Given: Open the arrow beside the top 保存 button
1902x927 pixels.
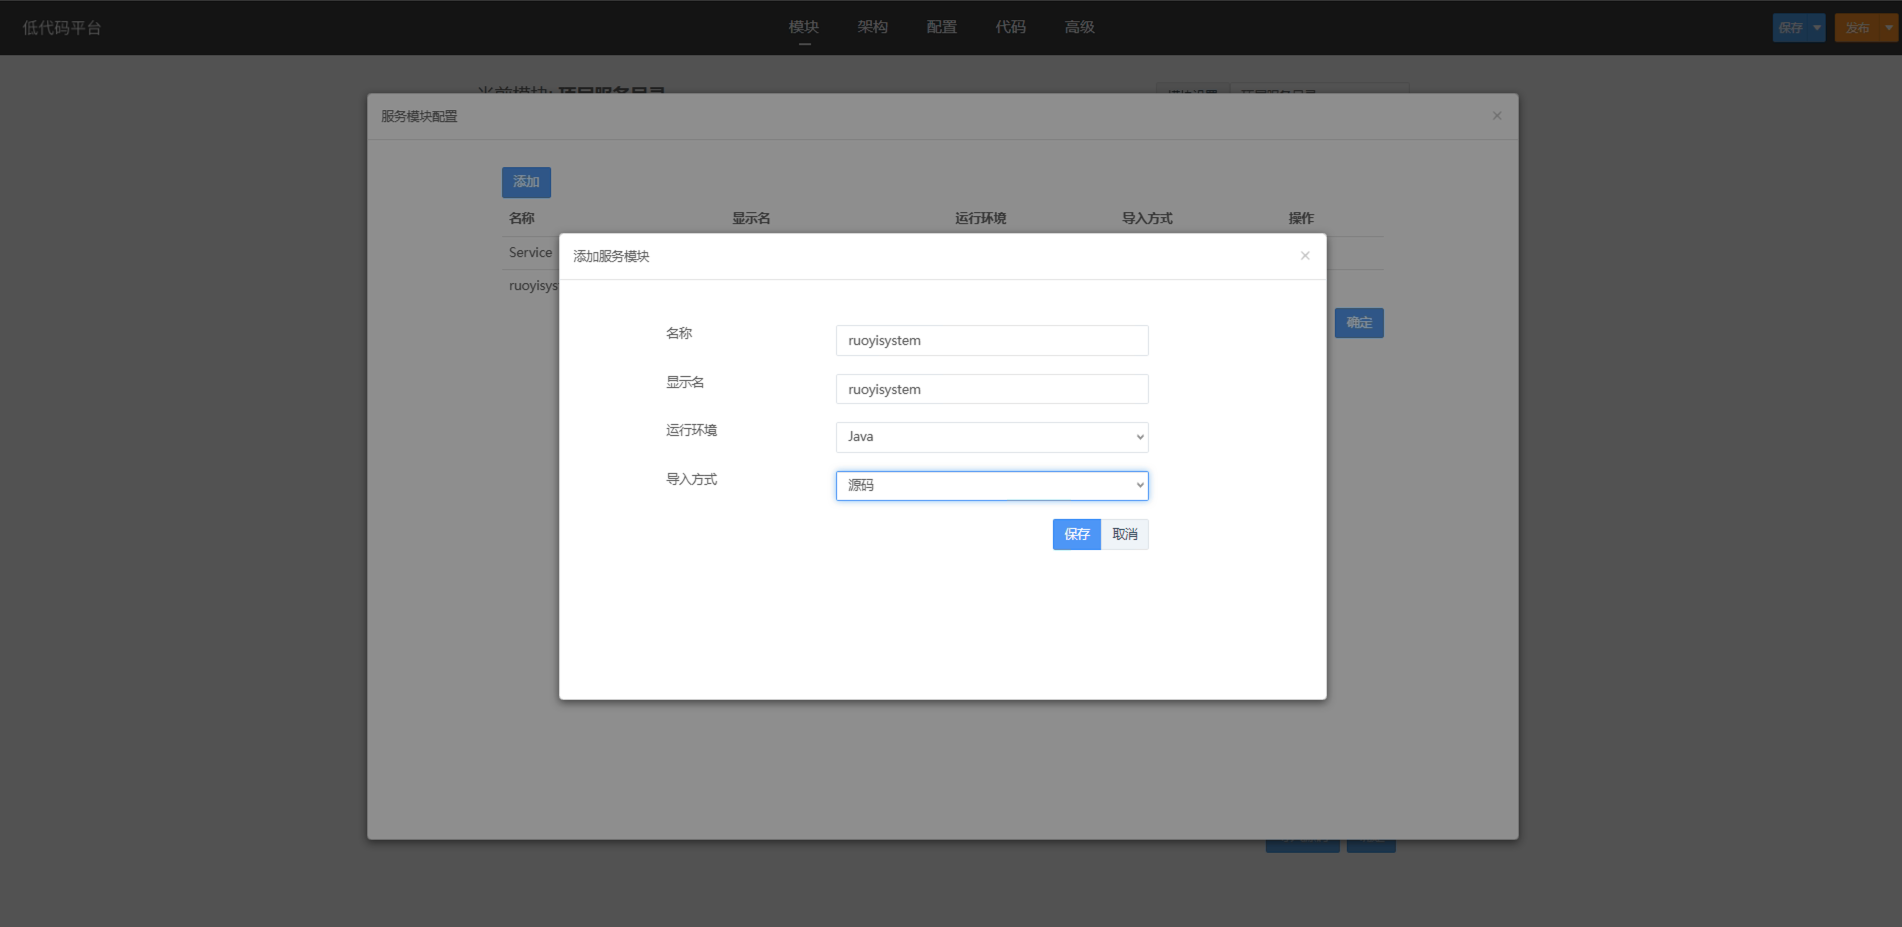Looking at the screenshot, I should click(x=1816, y=28).
